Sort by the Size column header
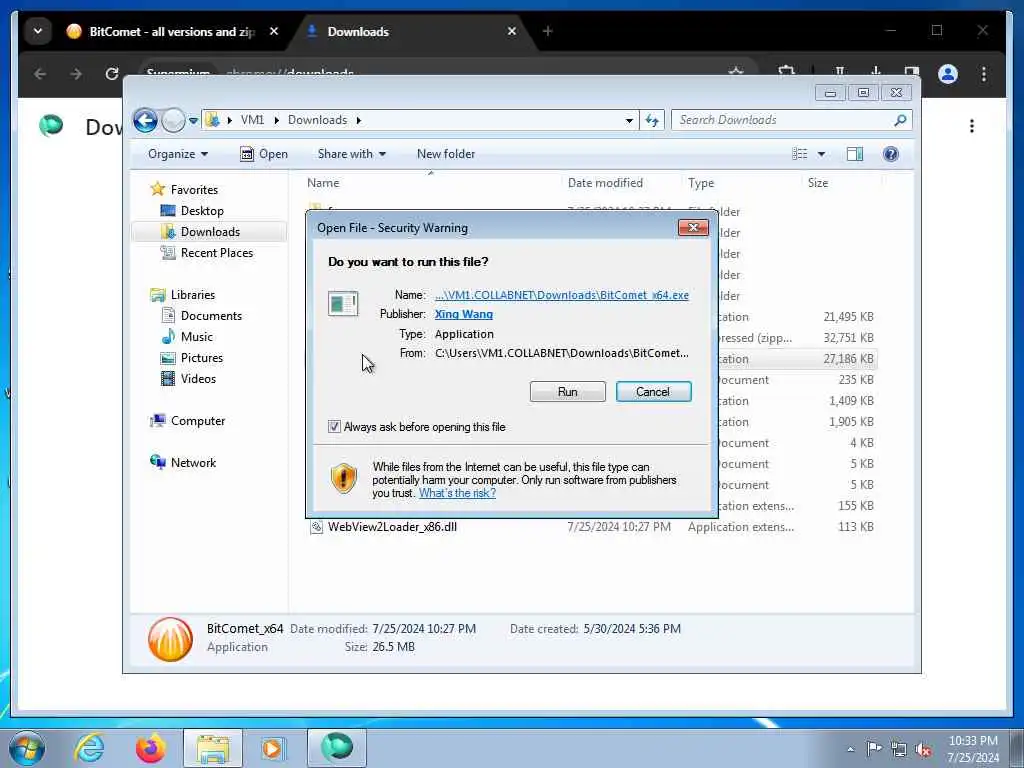The image size is (1024, 768). pos(818,183)
